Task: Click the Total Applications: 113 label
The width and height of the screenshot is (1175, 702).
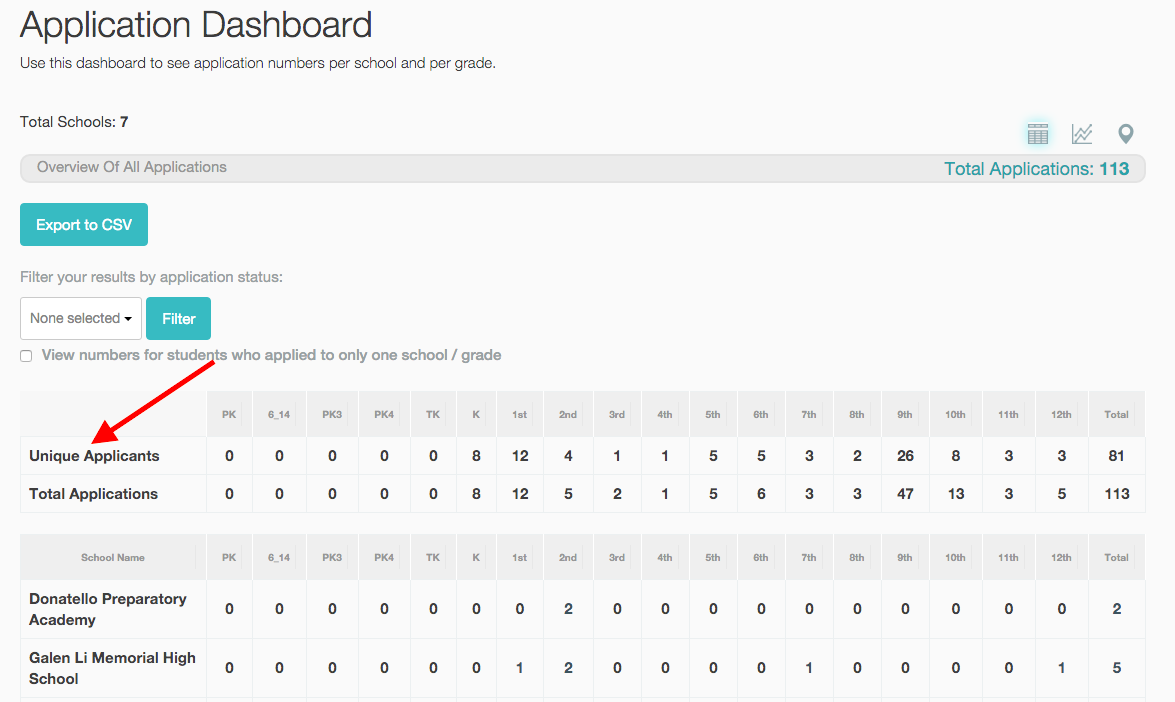Action: (1036, 169)
